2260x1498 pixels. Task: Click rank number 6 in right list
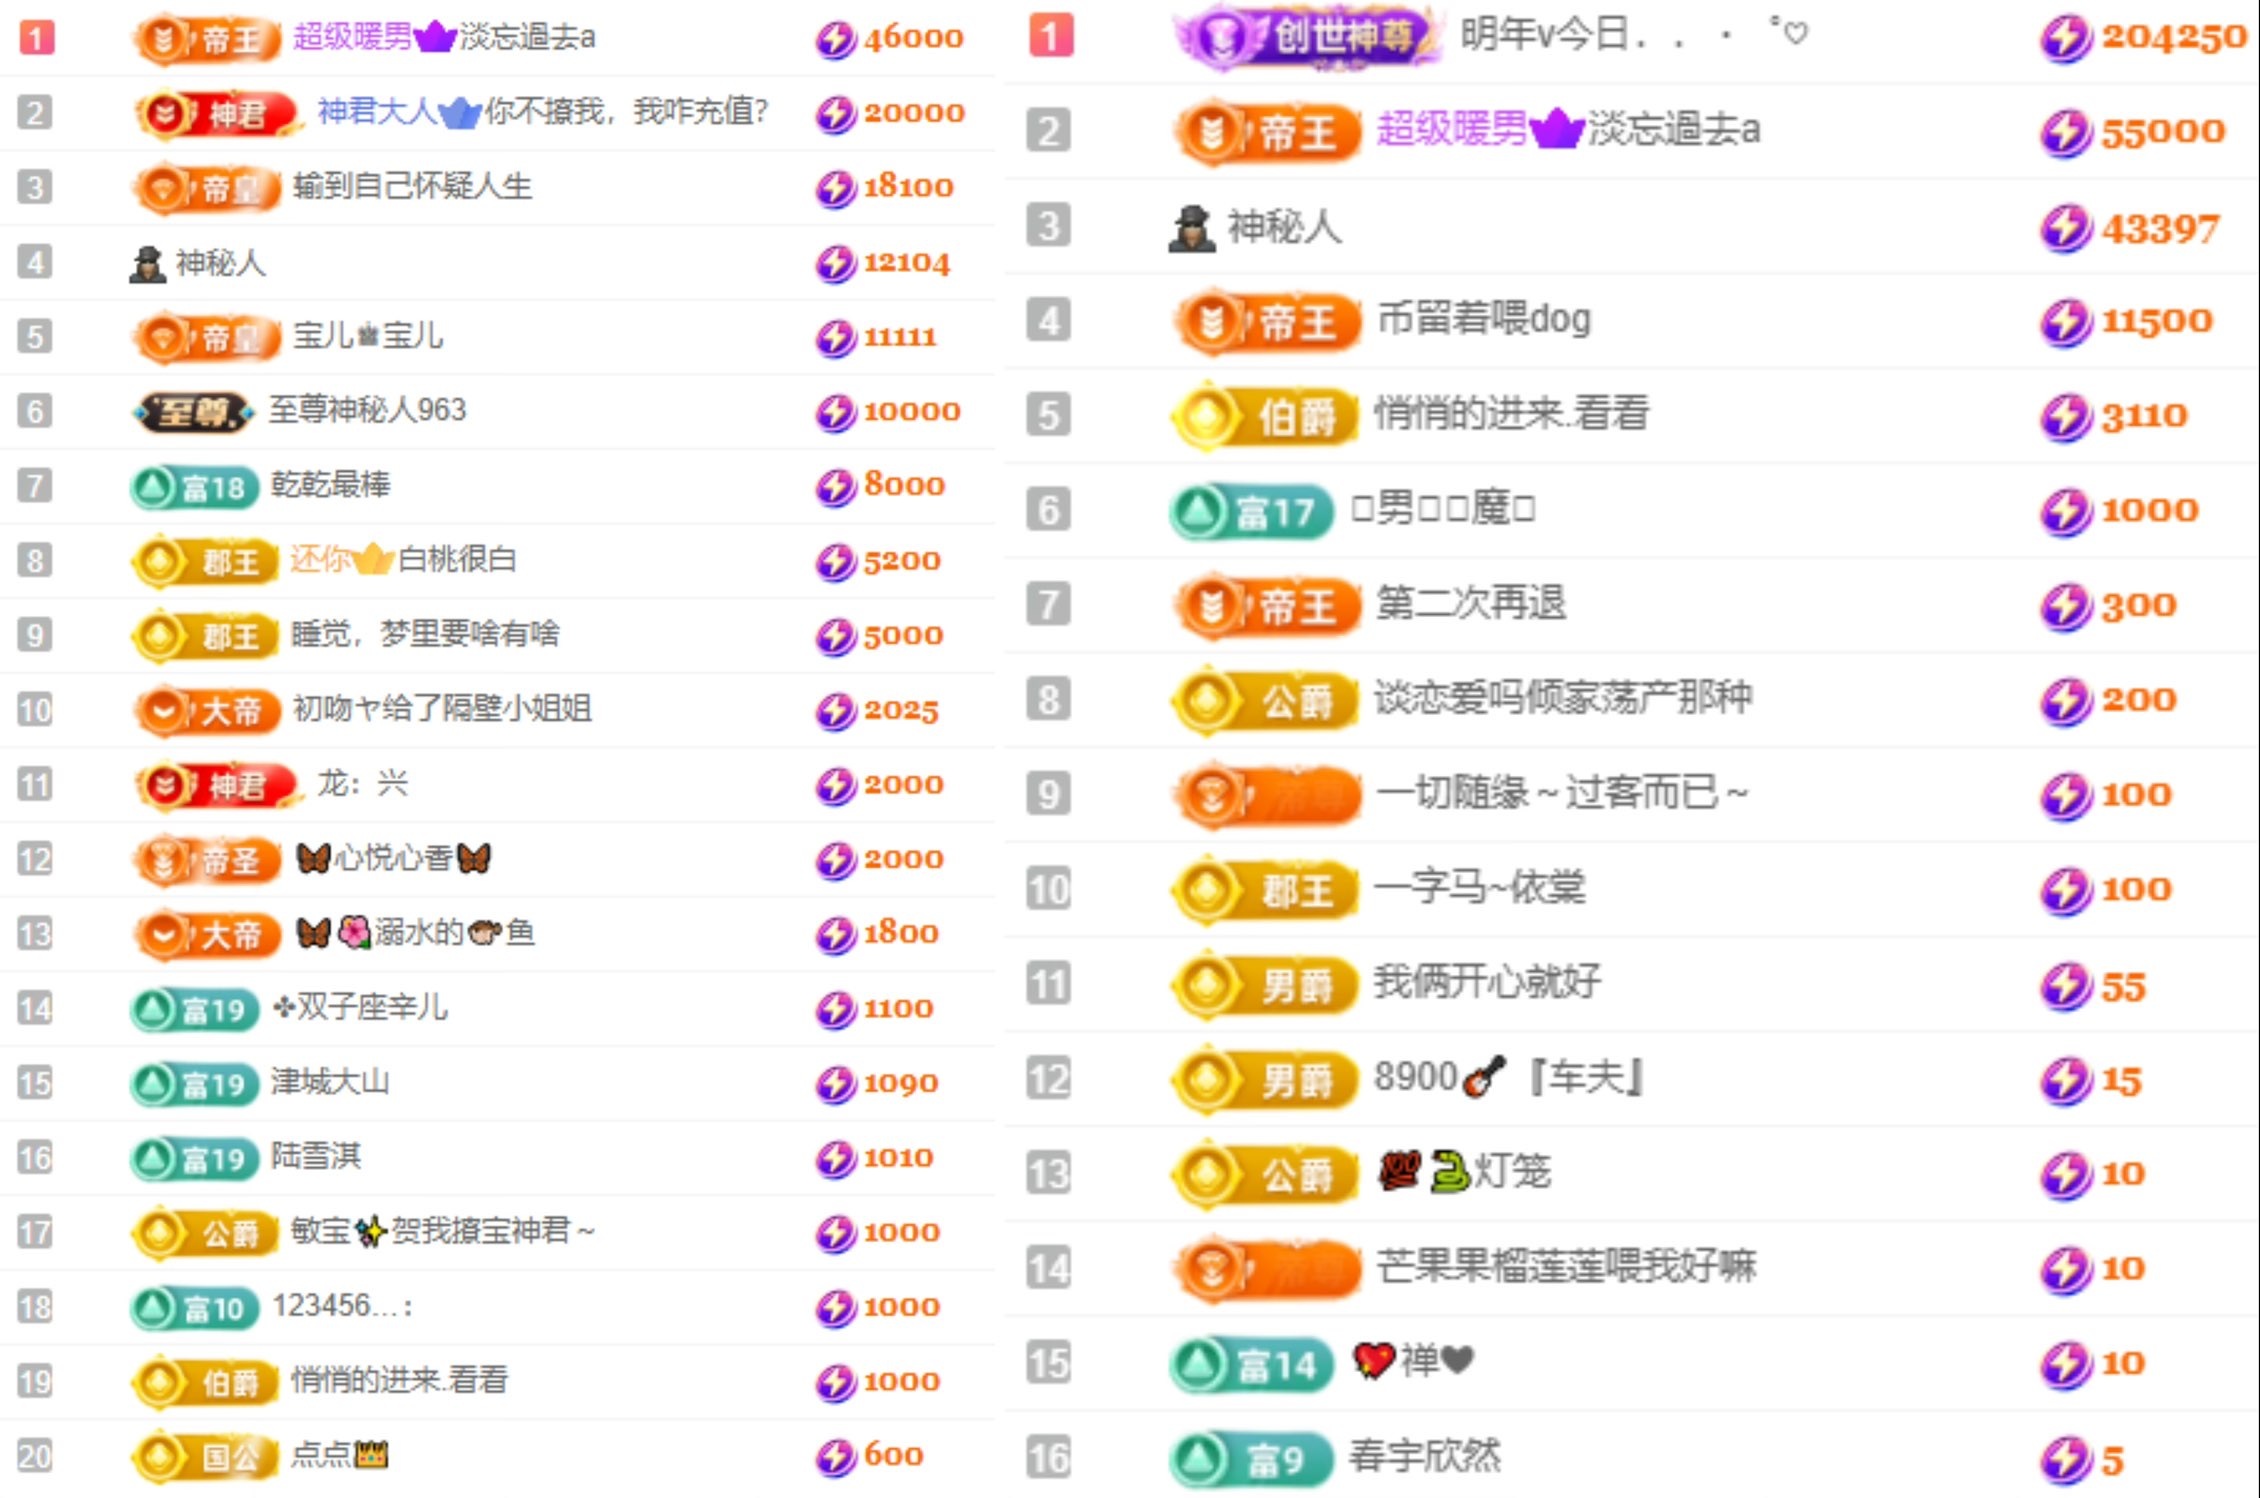1049,511
